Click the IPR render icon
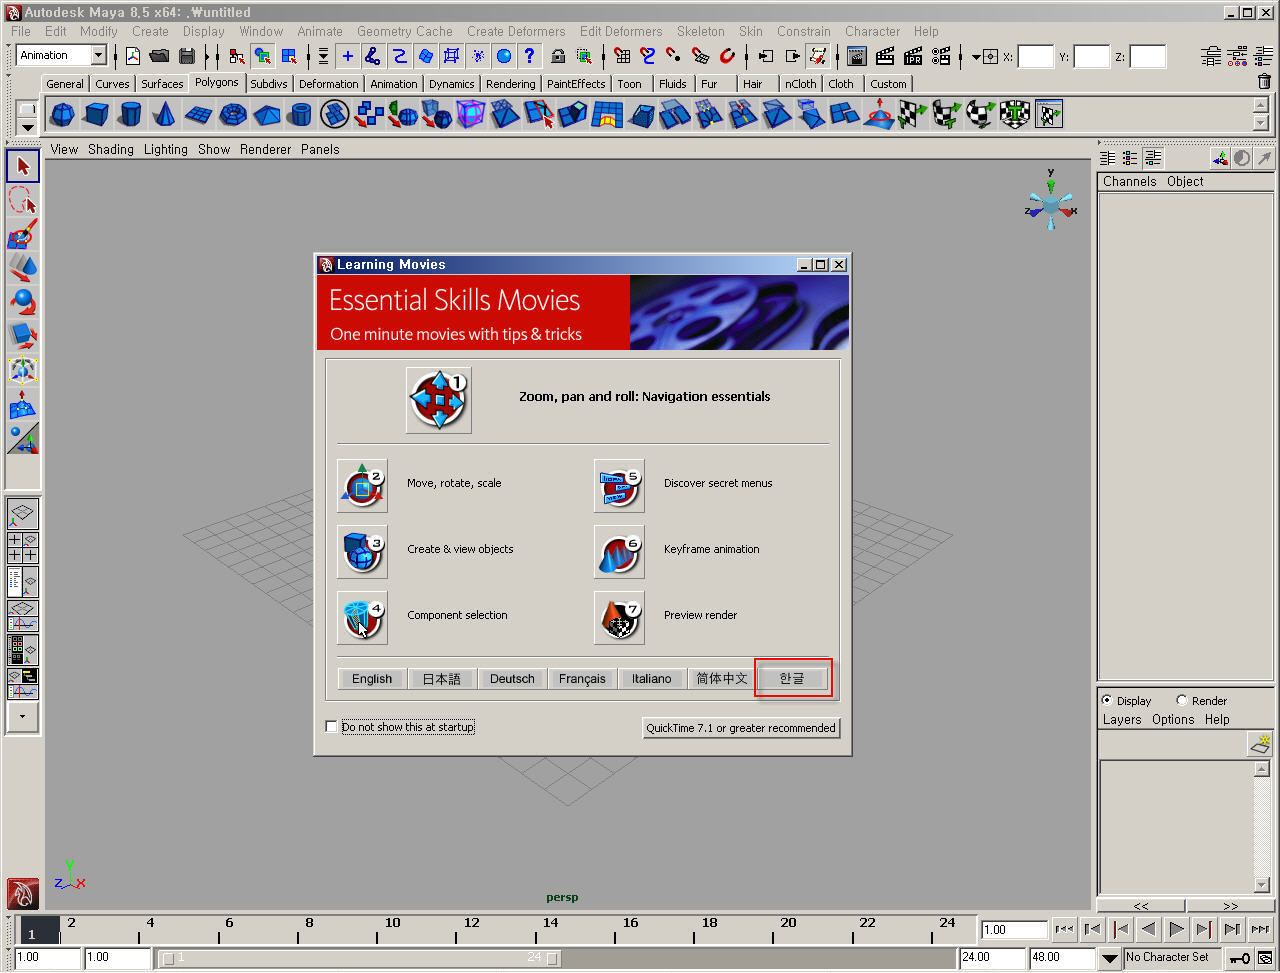Screen dimensions: 1280x973 coord(913,56)
